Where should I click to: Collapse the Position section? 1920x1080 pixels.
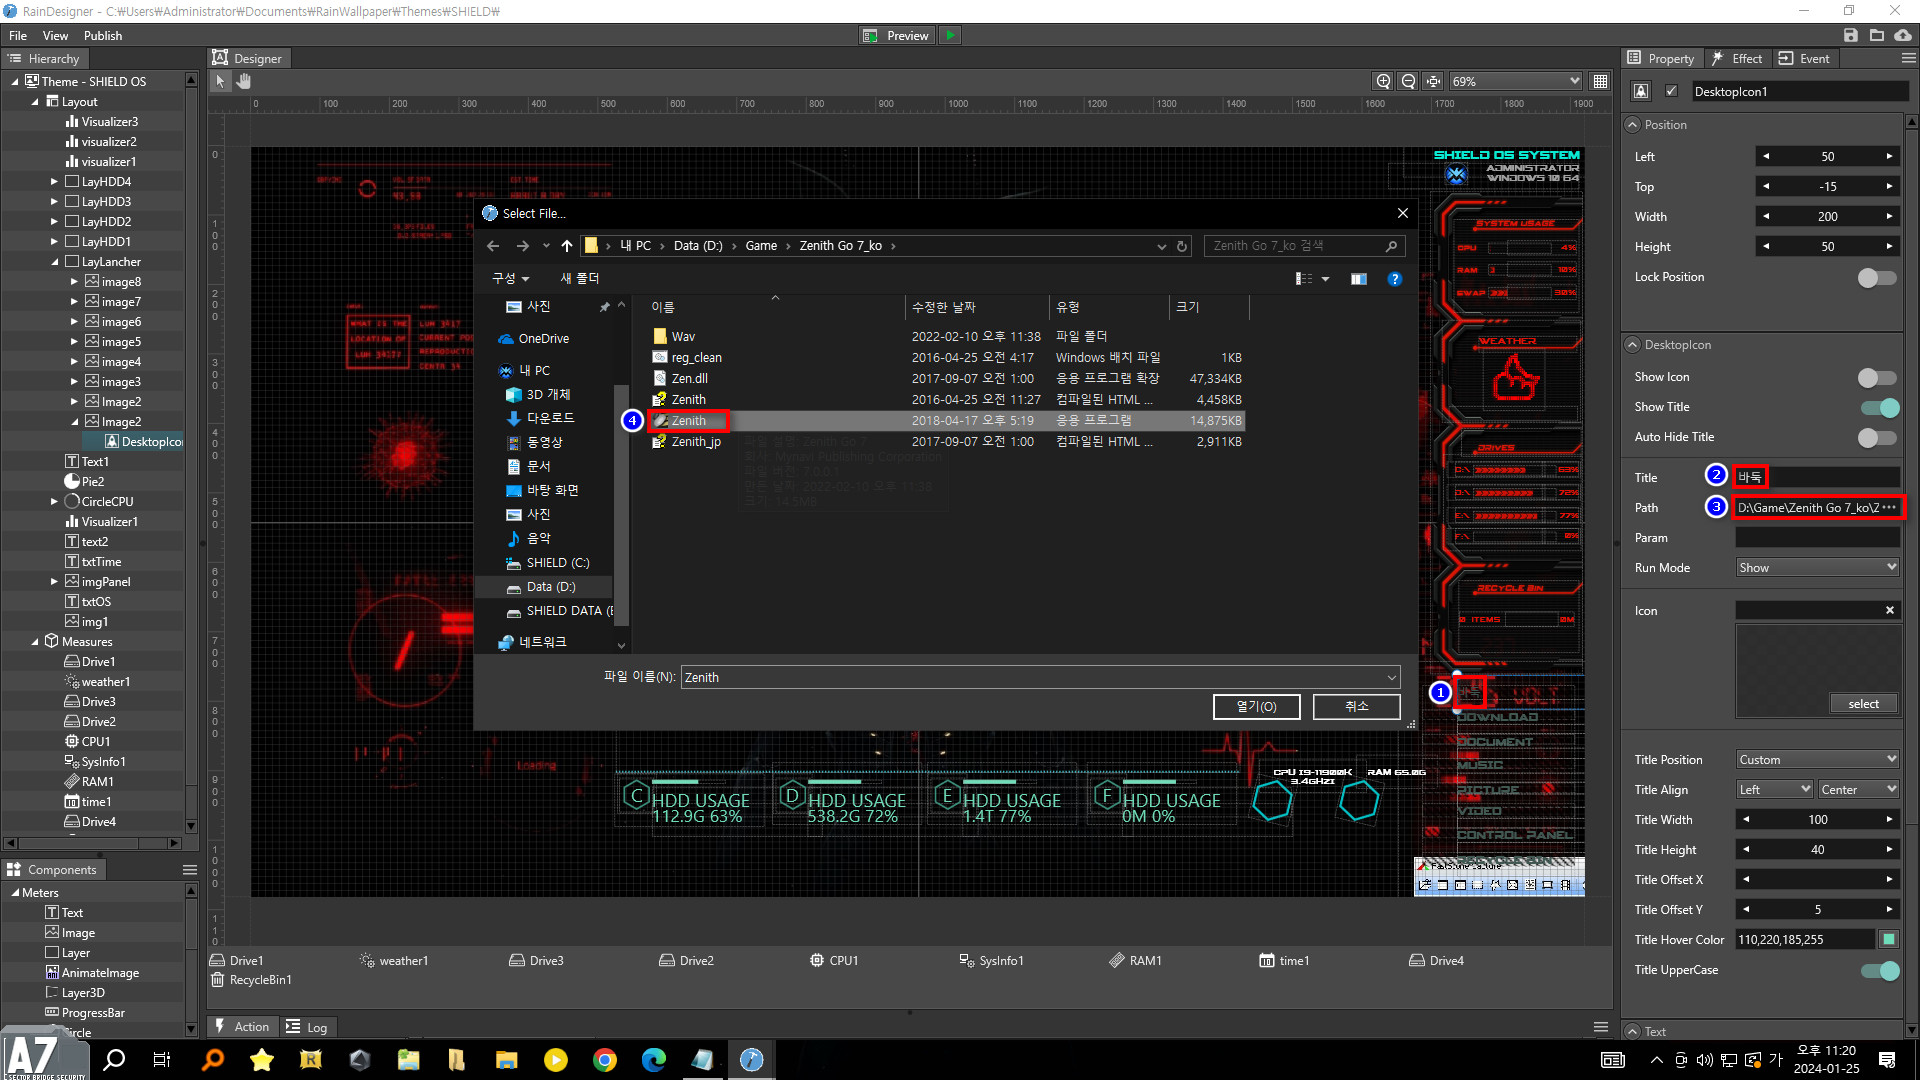(1633, 125)
